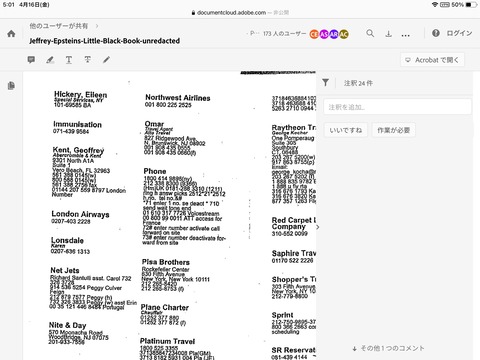Click the Sprint entry heading
Screen dimensions: 480x360
point(283,315)
